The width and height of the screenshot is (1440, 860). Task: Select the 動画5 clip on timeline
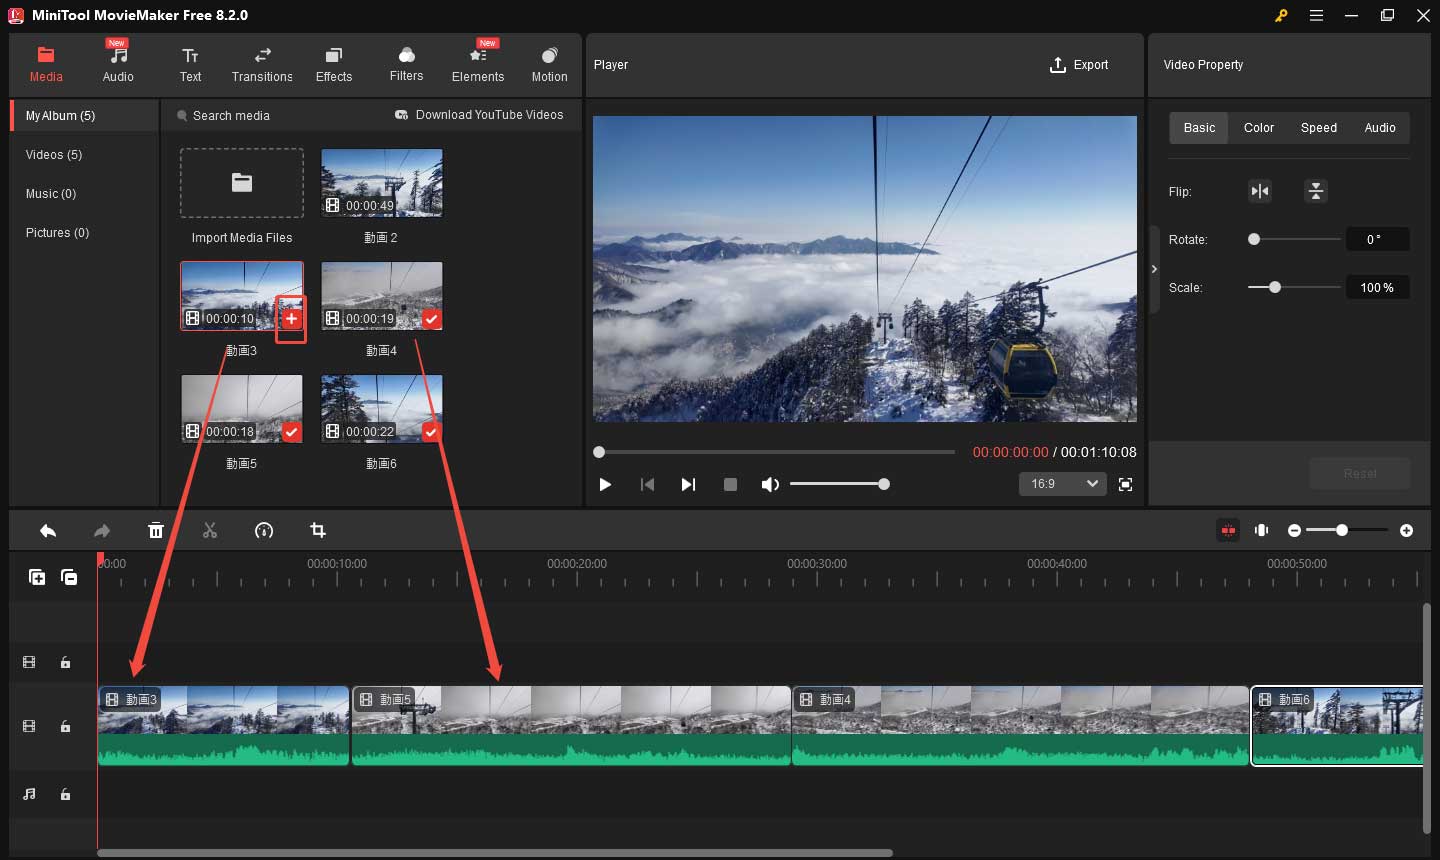coord(571,726)
